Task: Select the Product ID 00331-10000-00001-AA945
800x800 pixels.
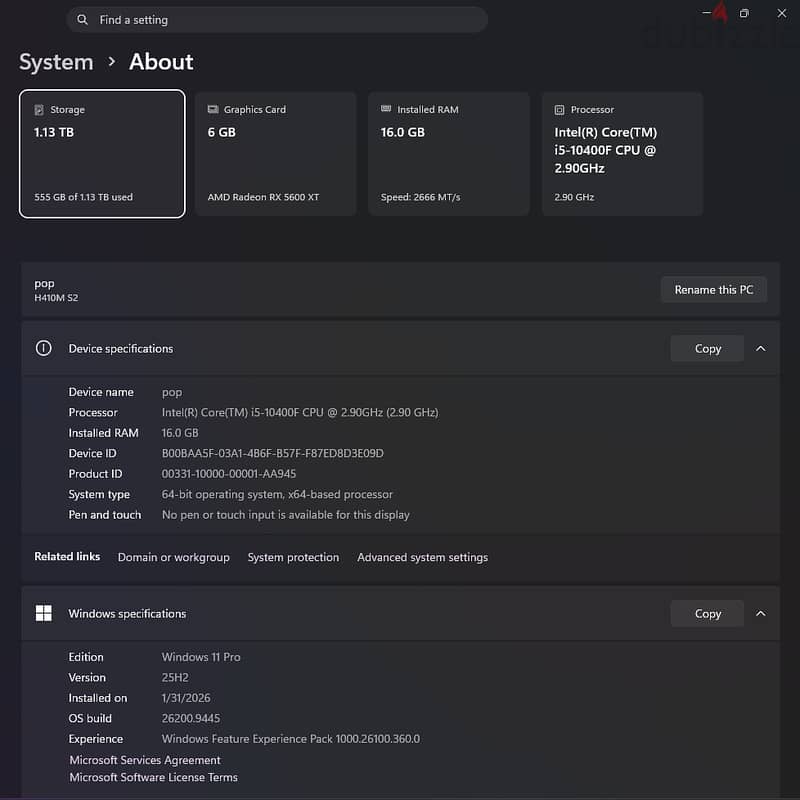Action: tap(229, 474)
